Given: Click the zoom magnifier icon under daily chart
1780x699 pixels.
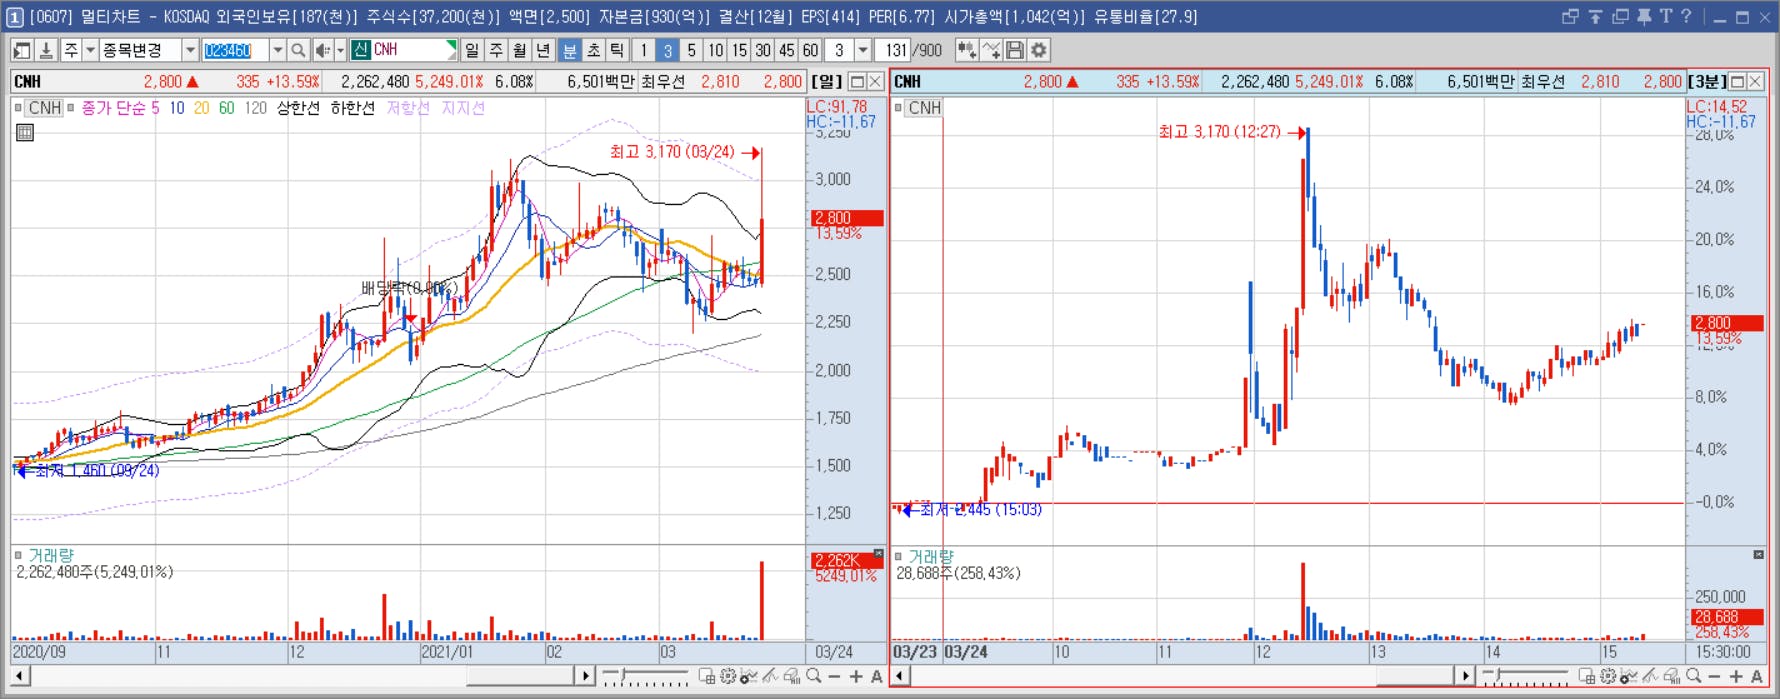Looking at the screenshot, I should point(814,677).
